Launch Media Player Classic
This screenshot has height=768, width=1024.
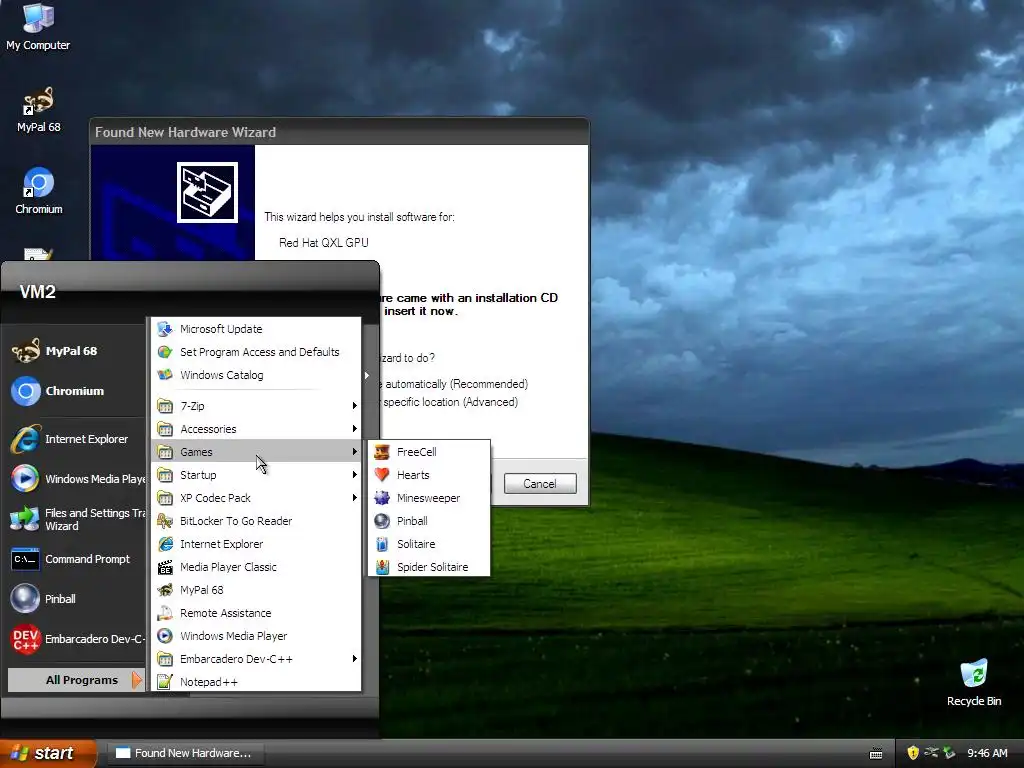(256, 567)
